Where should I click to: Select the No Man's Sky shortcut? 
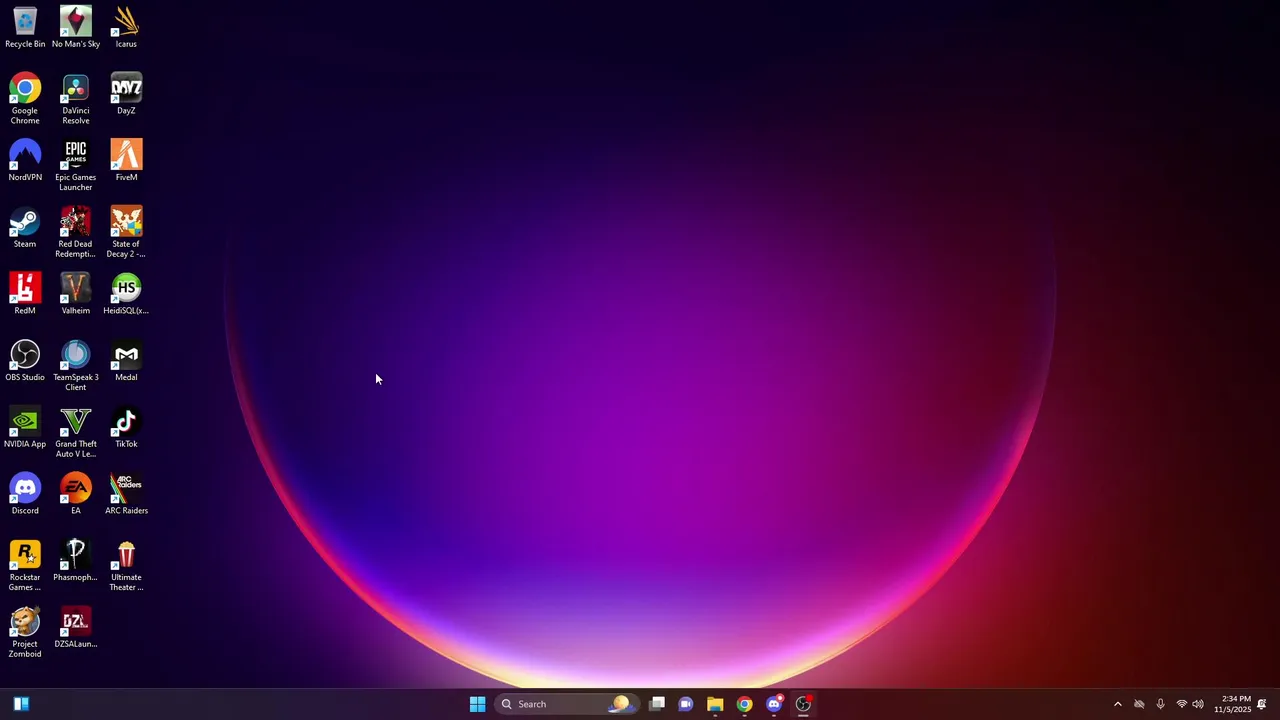click(76, 27)
